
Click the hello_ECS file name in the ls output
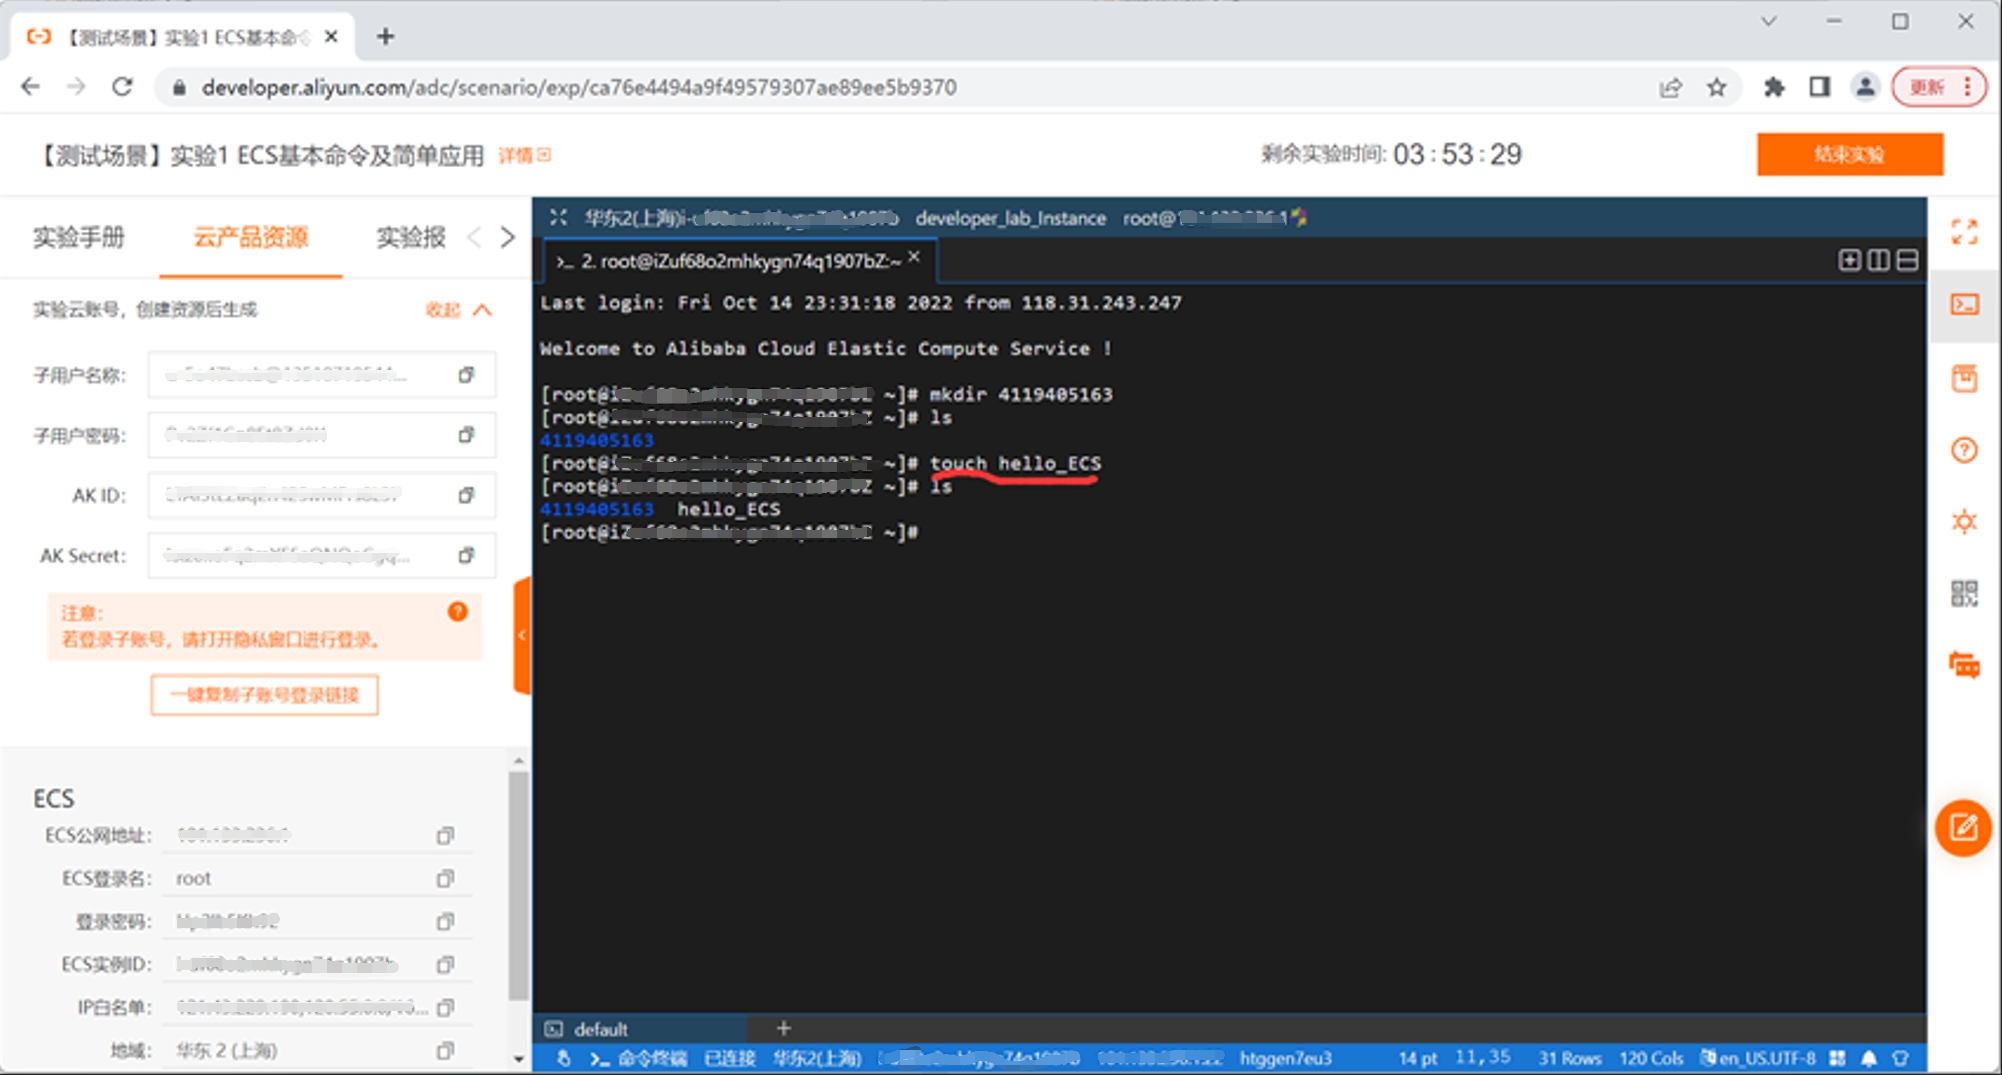pyautogui.click(x=729, y=509)
